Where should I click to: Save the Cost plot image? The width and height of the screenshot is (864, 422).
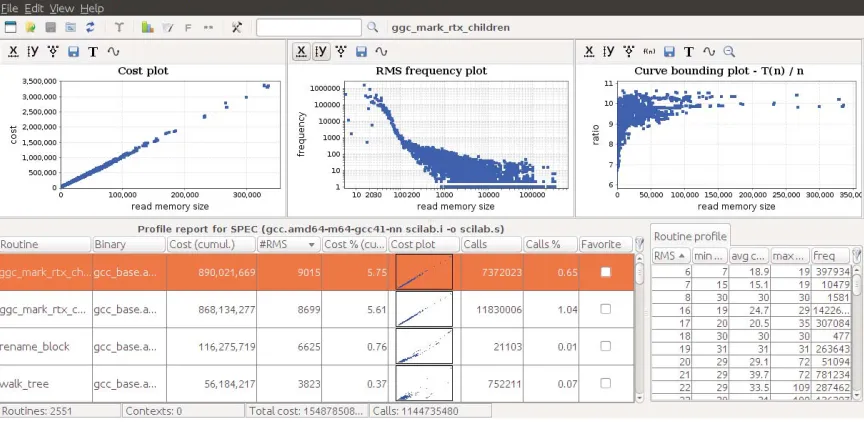73,52
